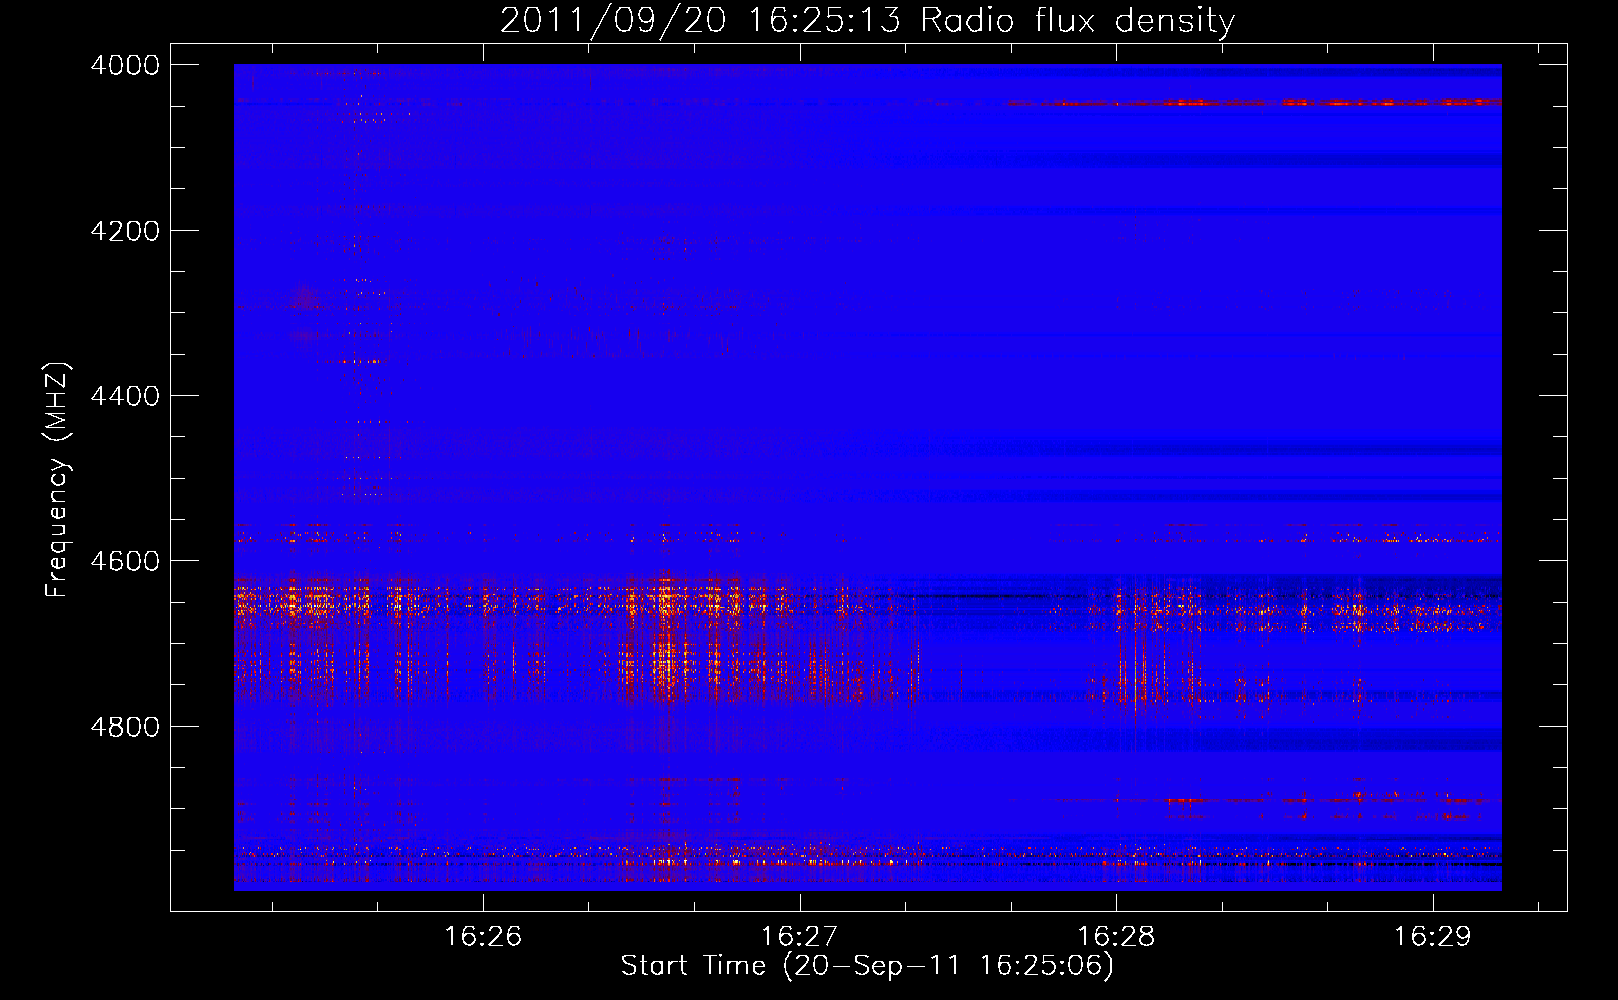
Task: Click the 'Frequency (MHZ)' axis label
Action: [x=58, y=480]
